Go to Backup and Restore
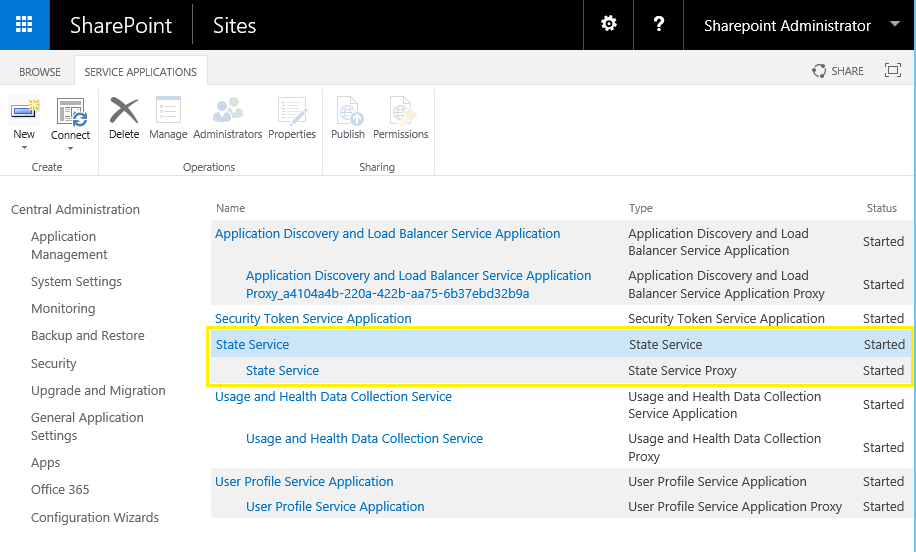The image size is (916, 552). pyautogui.click(x=87, y=336)
